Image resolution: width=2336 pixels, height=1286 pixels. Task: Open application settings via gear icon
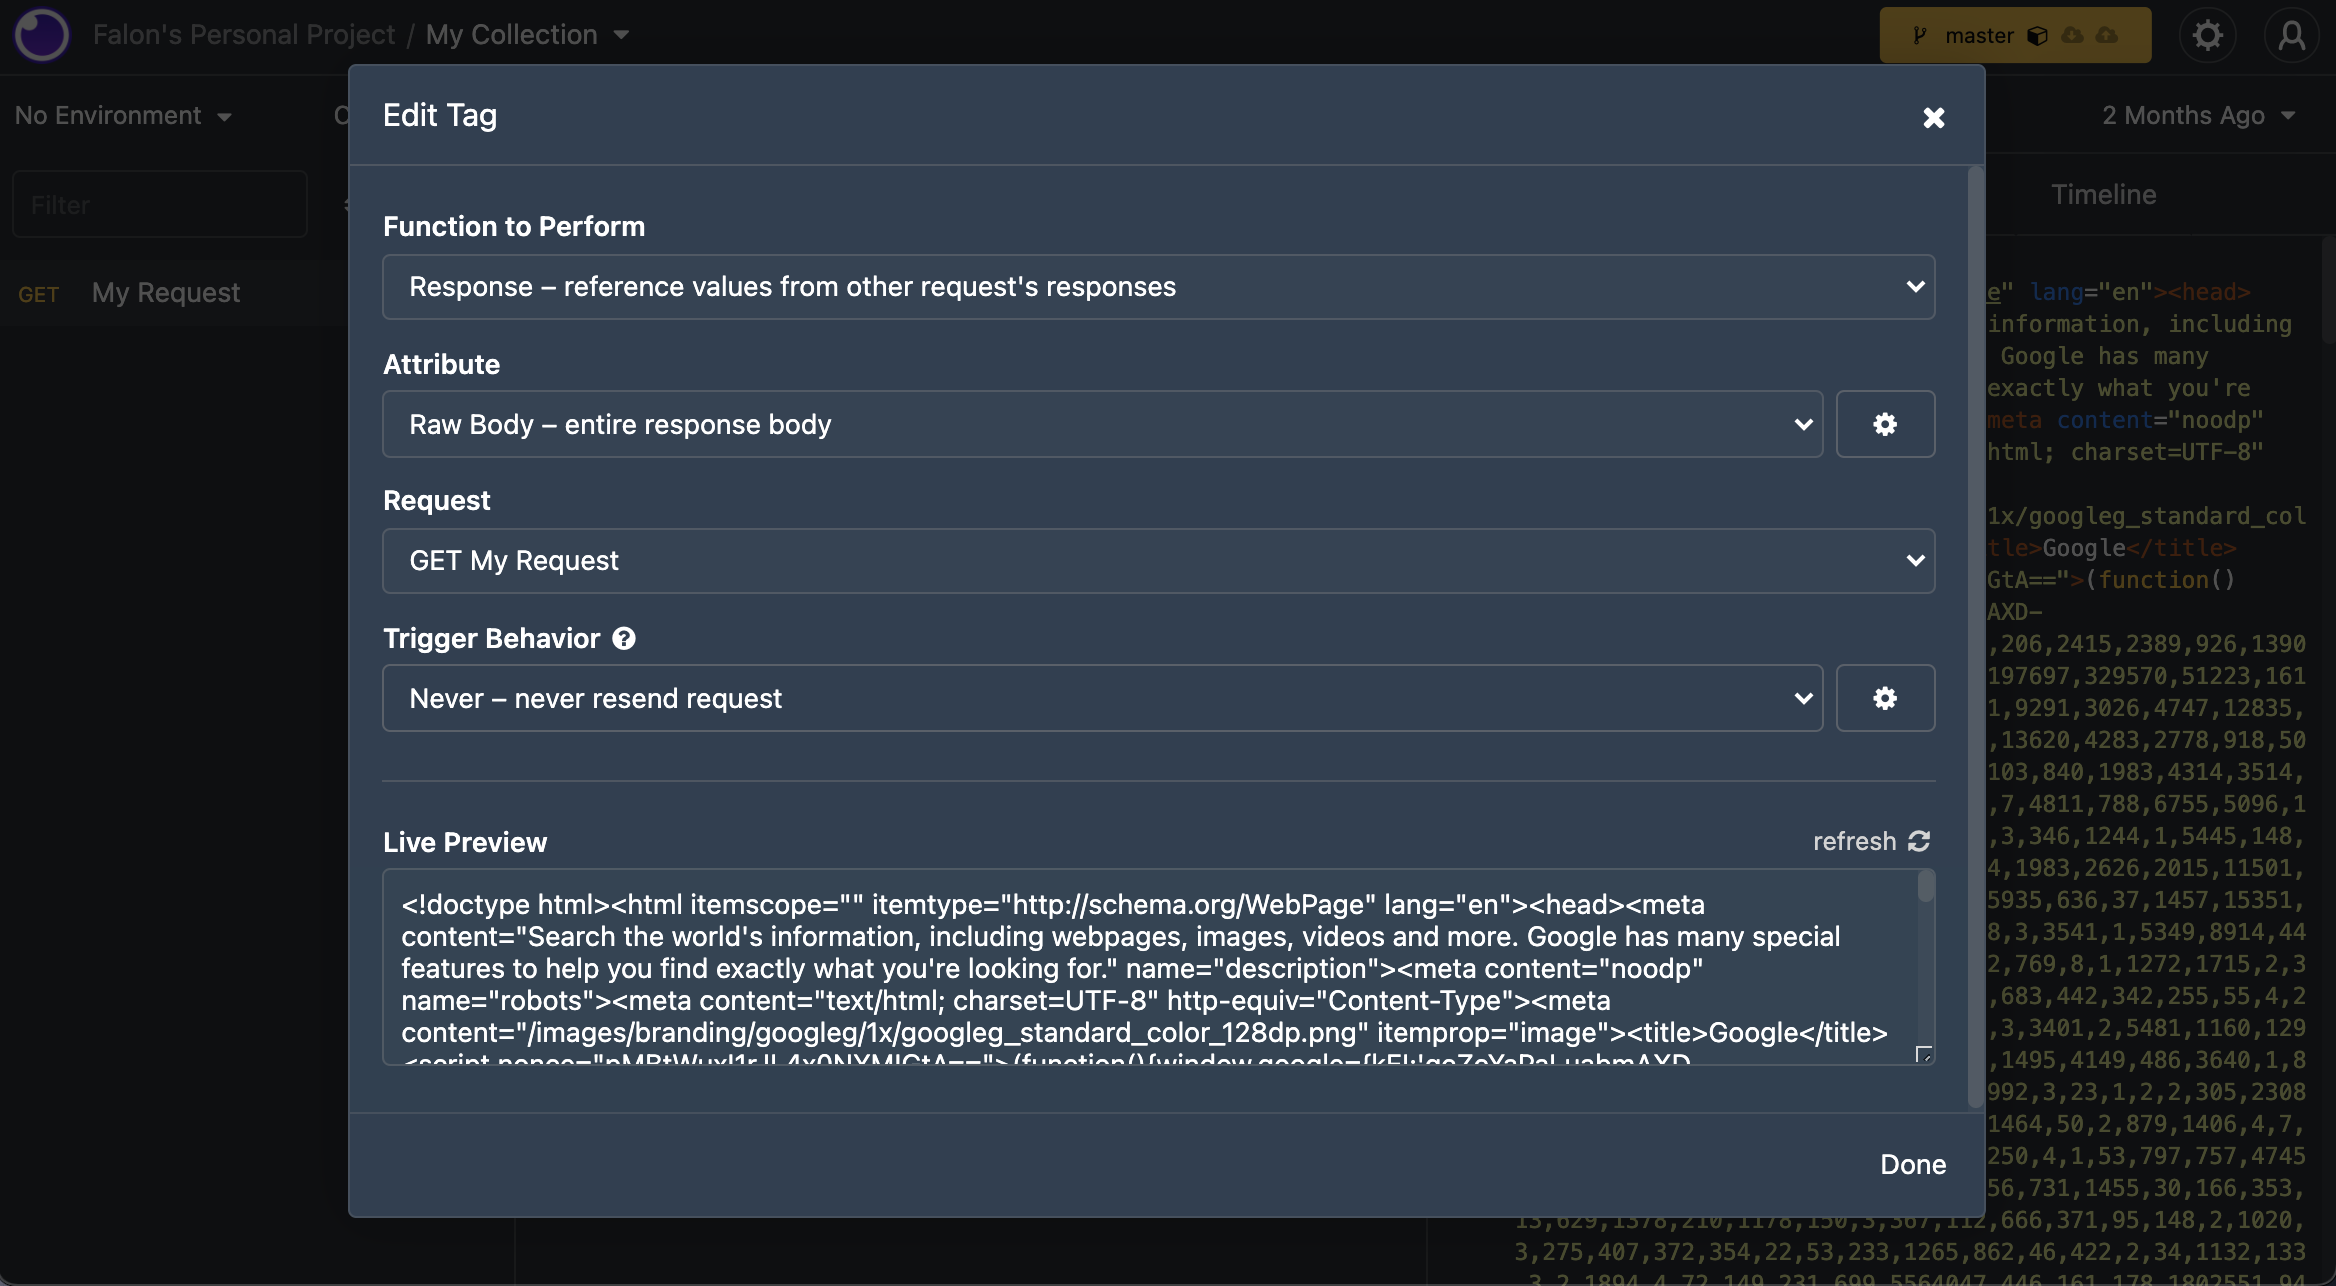tap(2208, 35)
